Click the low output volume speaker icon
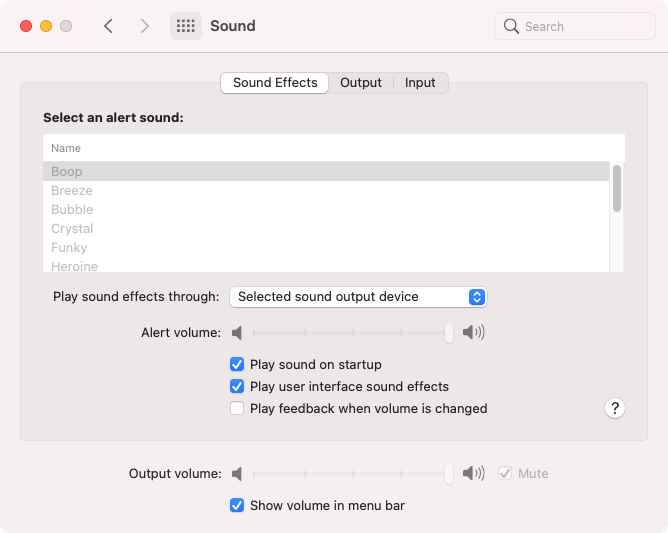The height and width of the screenshot is (533, 668). click(x=237, y=474)
